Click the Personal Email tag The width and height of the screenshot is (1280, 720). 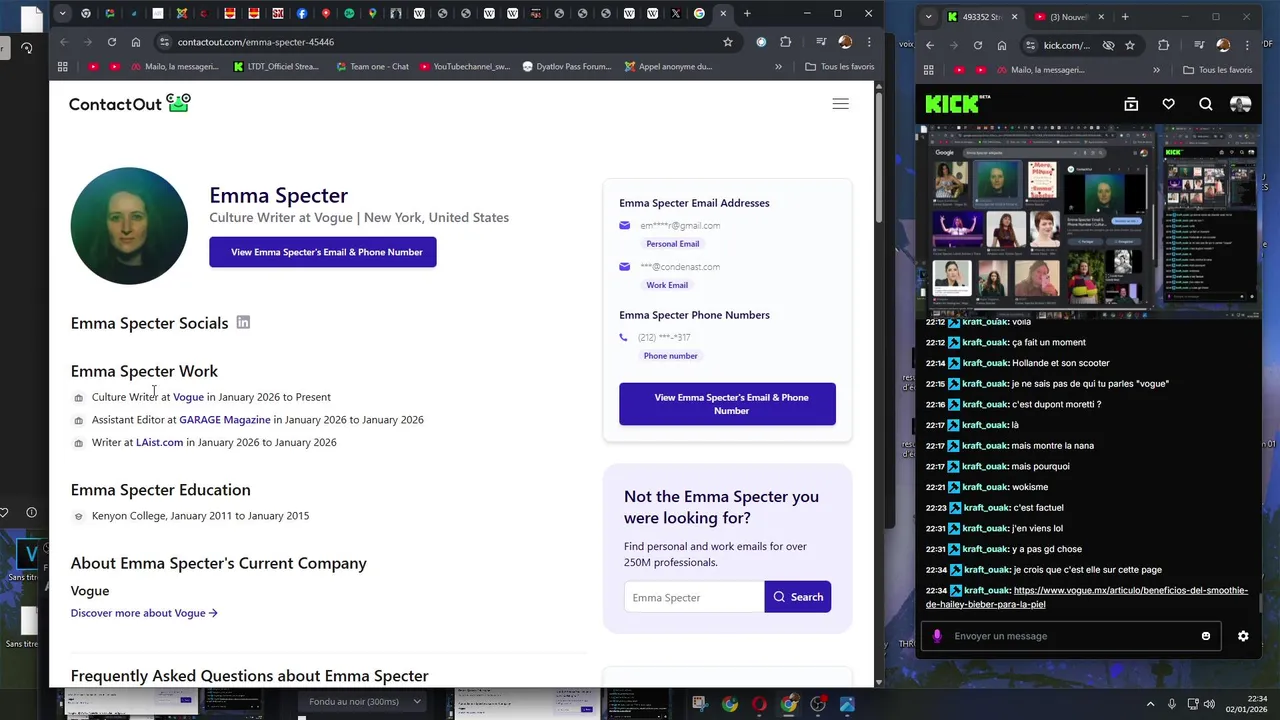673,244
